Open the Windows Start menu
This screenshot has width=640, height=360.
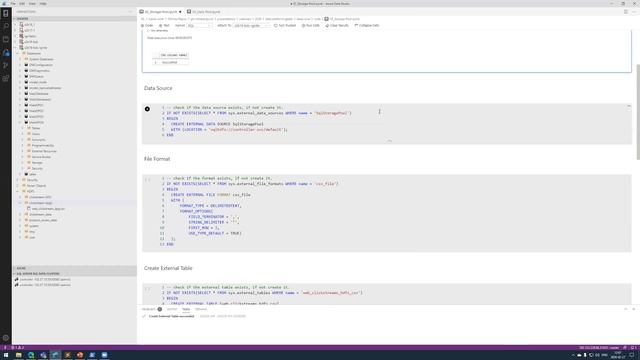pyautogui.click(x=6, y=355)
